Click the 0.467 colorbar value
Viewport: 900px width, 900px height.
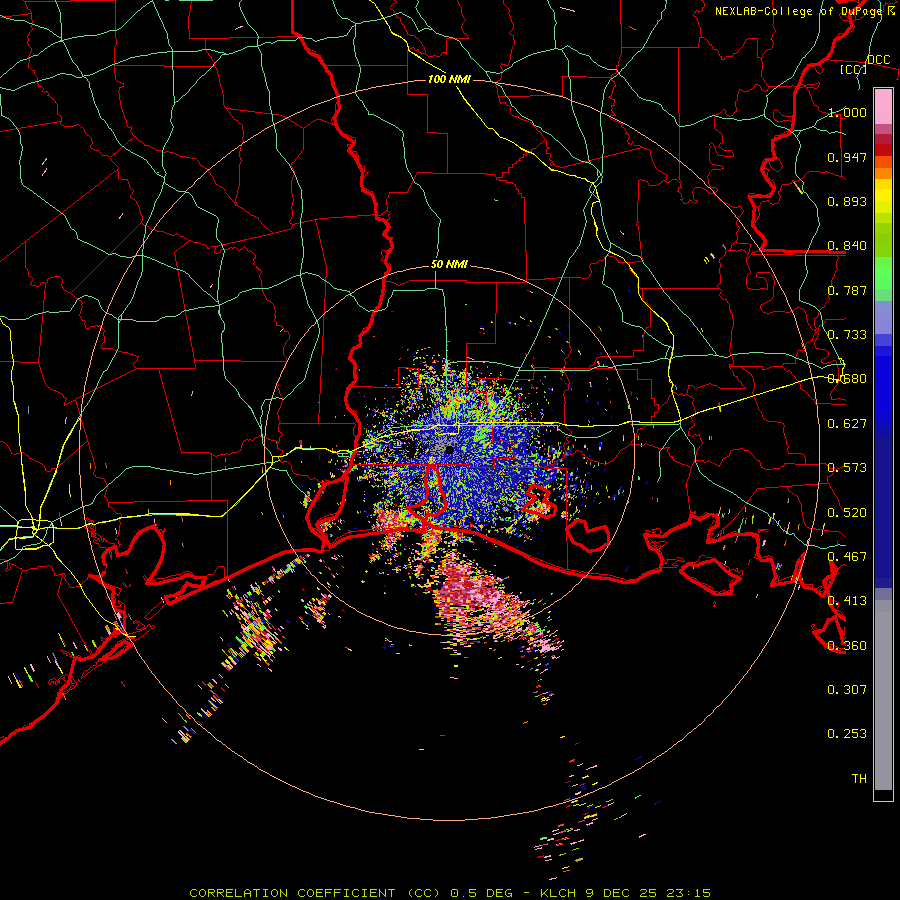847,557
